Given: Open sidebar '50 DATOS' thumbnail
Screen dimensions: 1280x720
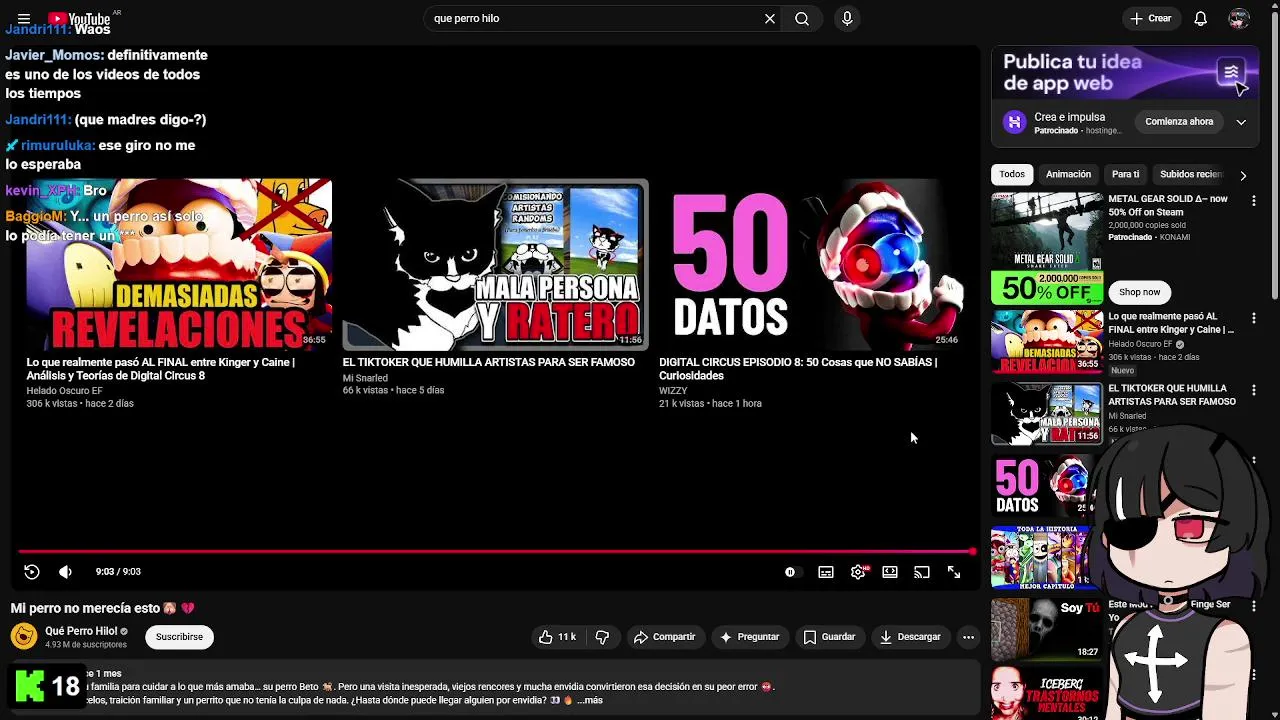Looking at the screenshot, I should click(1043, 485).
